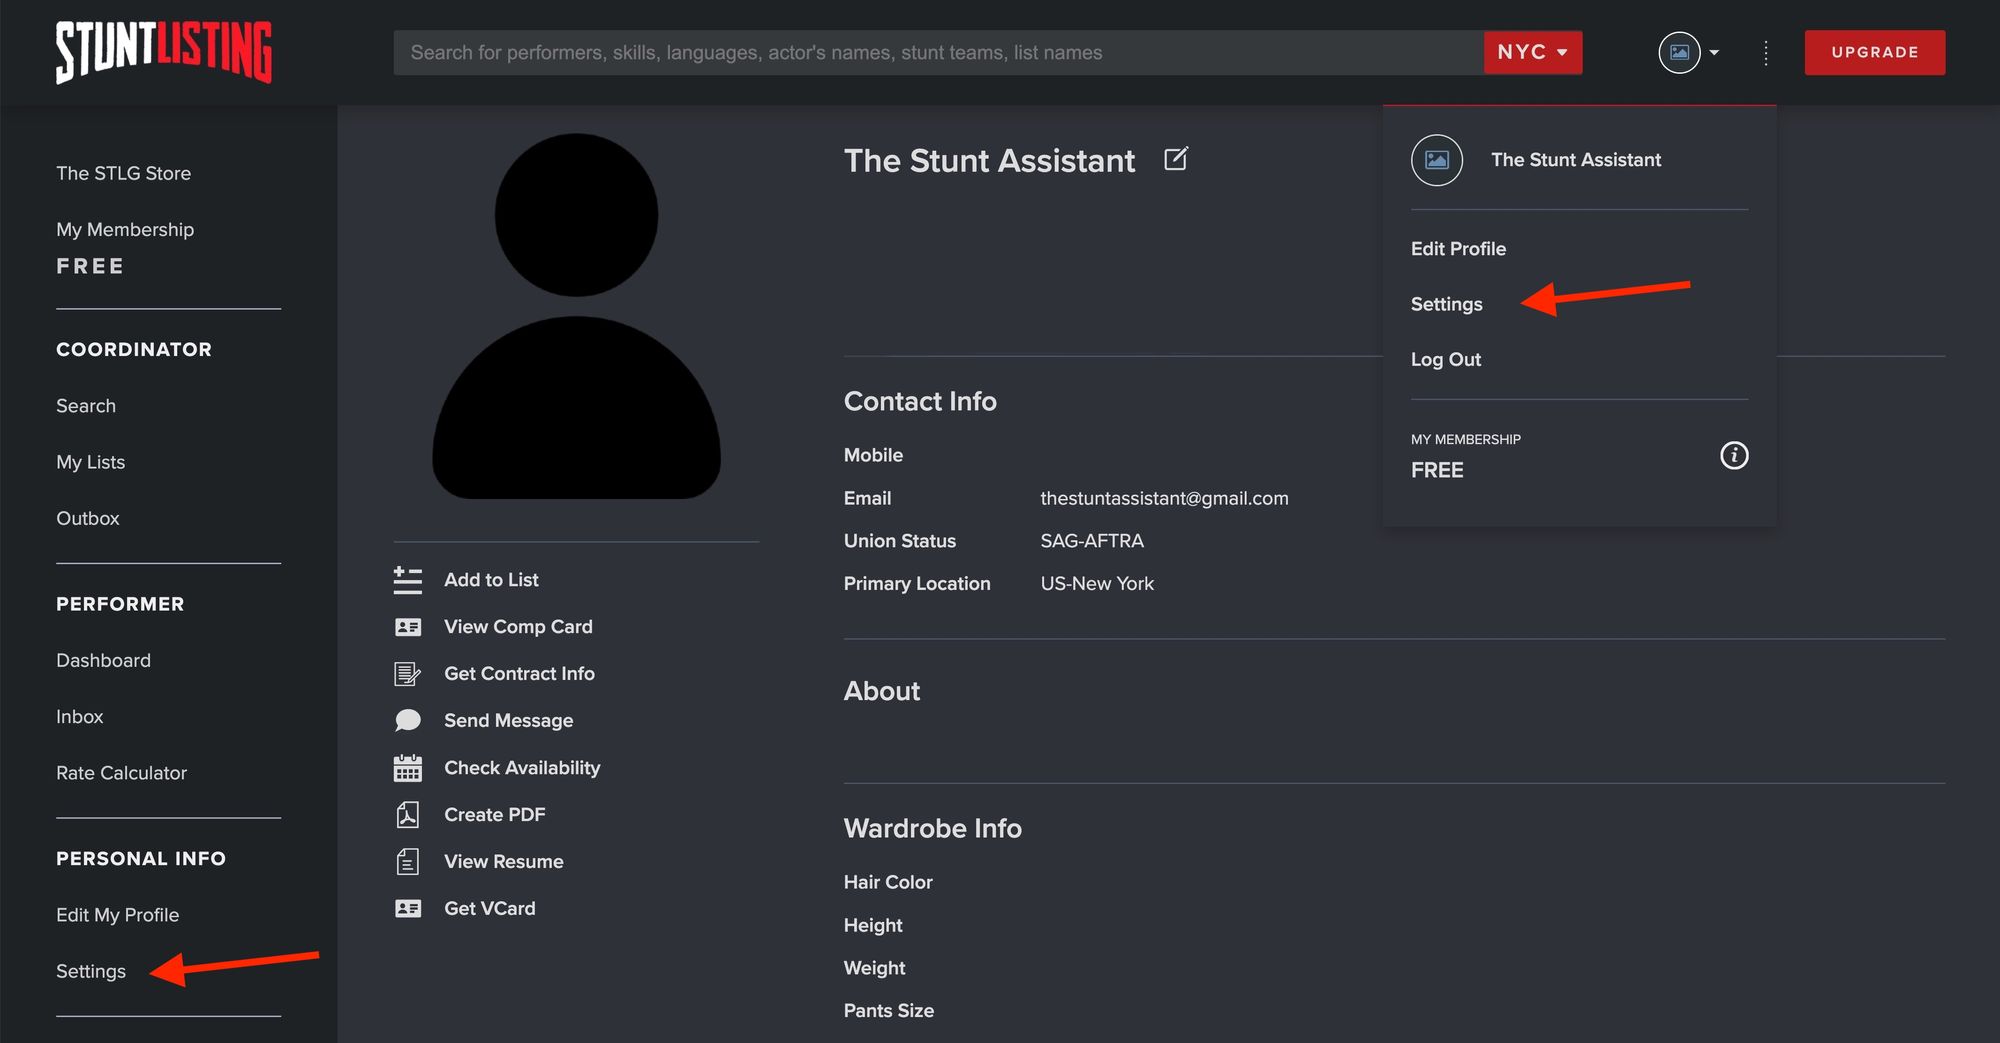Open the Rate Calculator
The height and width of the screenshot is (1043, 2000).
coord(122,773)
